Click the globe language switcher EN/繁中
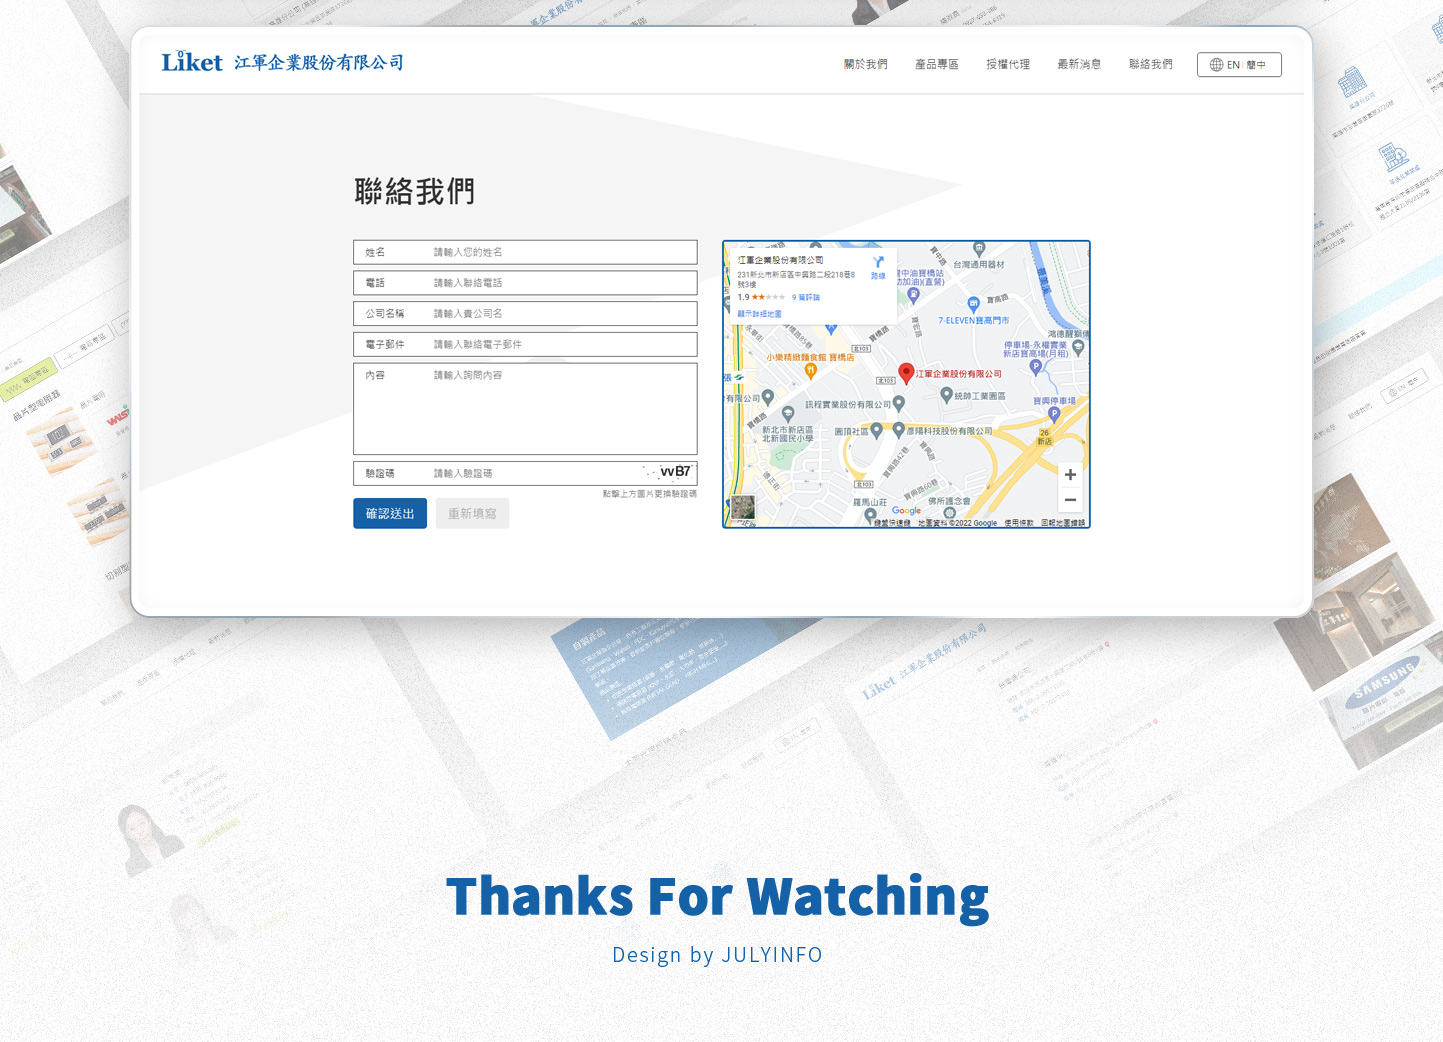 [1239, 65]
